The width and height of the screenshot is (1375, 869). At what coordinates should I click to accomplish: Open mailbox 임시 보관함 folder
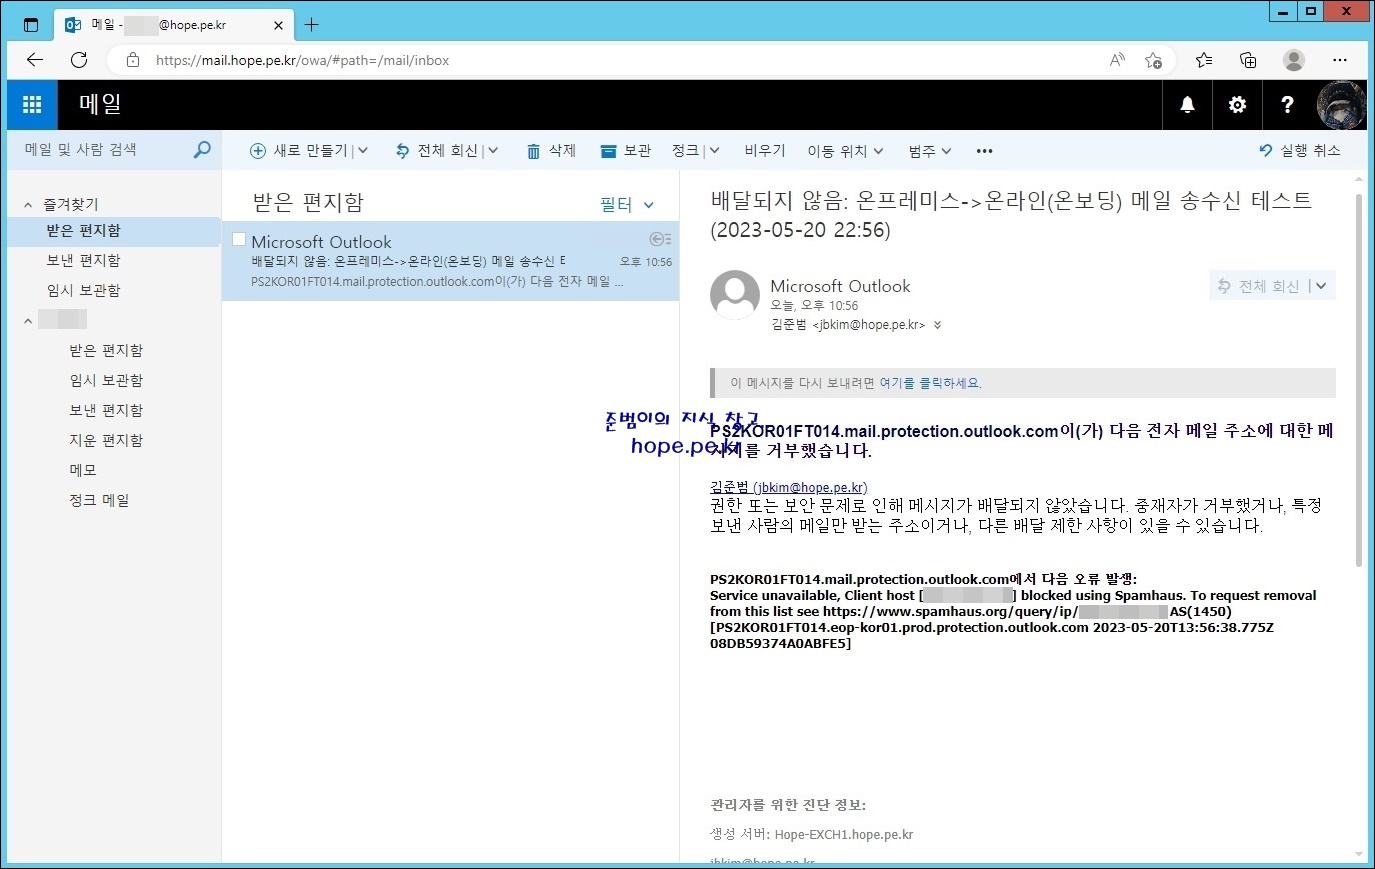[x=106, y=381]
